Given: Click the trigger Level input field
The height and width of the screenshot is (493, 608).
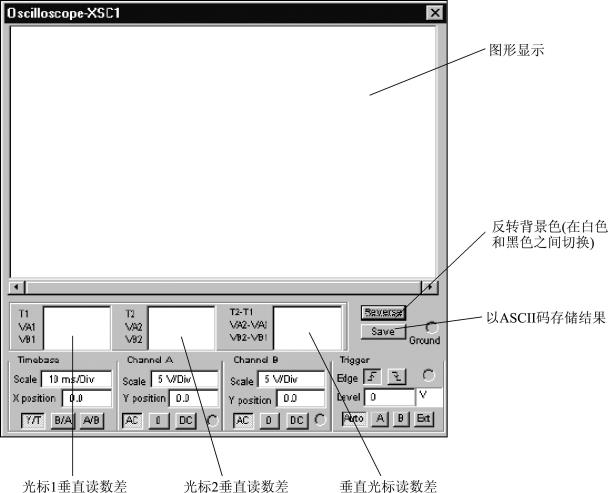Looking at the screenshot, I should tap(390, 397).
